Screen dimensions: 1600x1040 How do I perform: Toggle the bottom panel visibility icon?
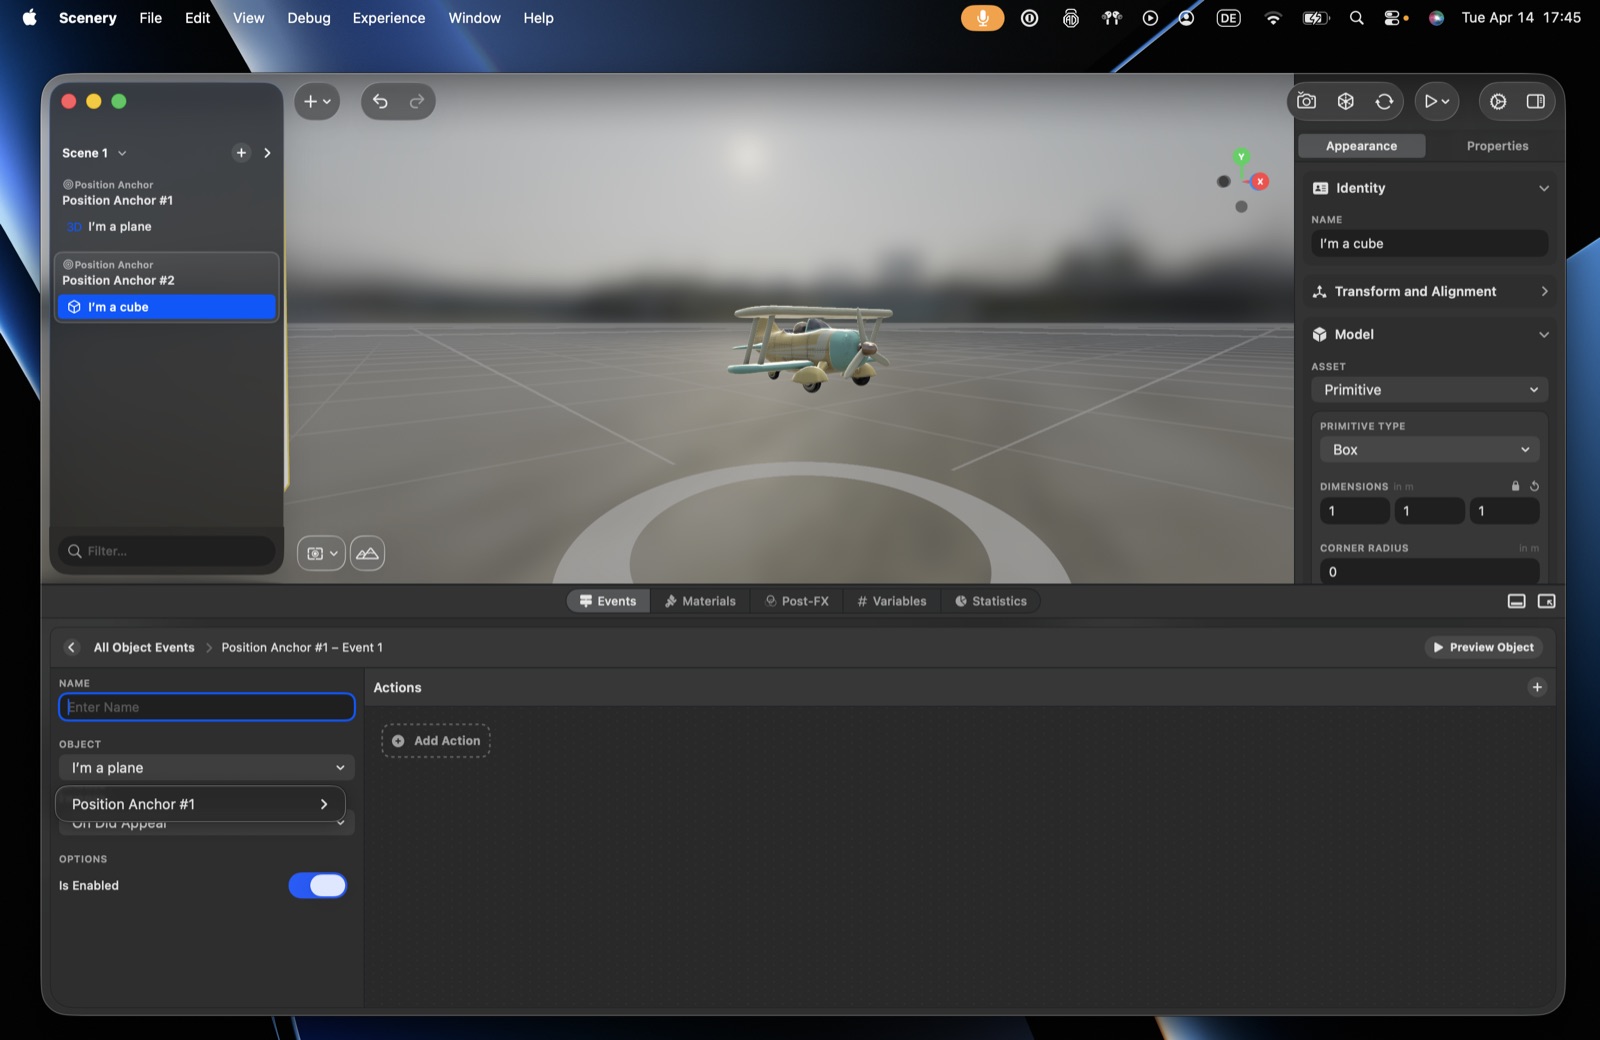[x=1517, y=601]
